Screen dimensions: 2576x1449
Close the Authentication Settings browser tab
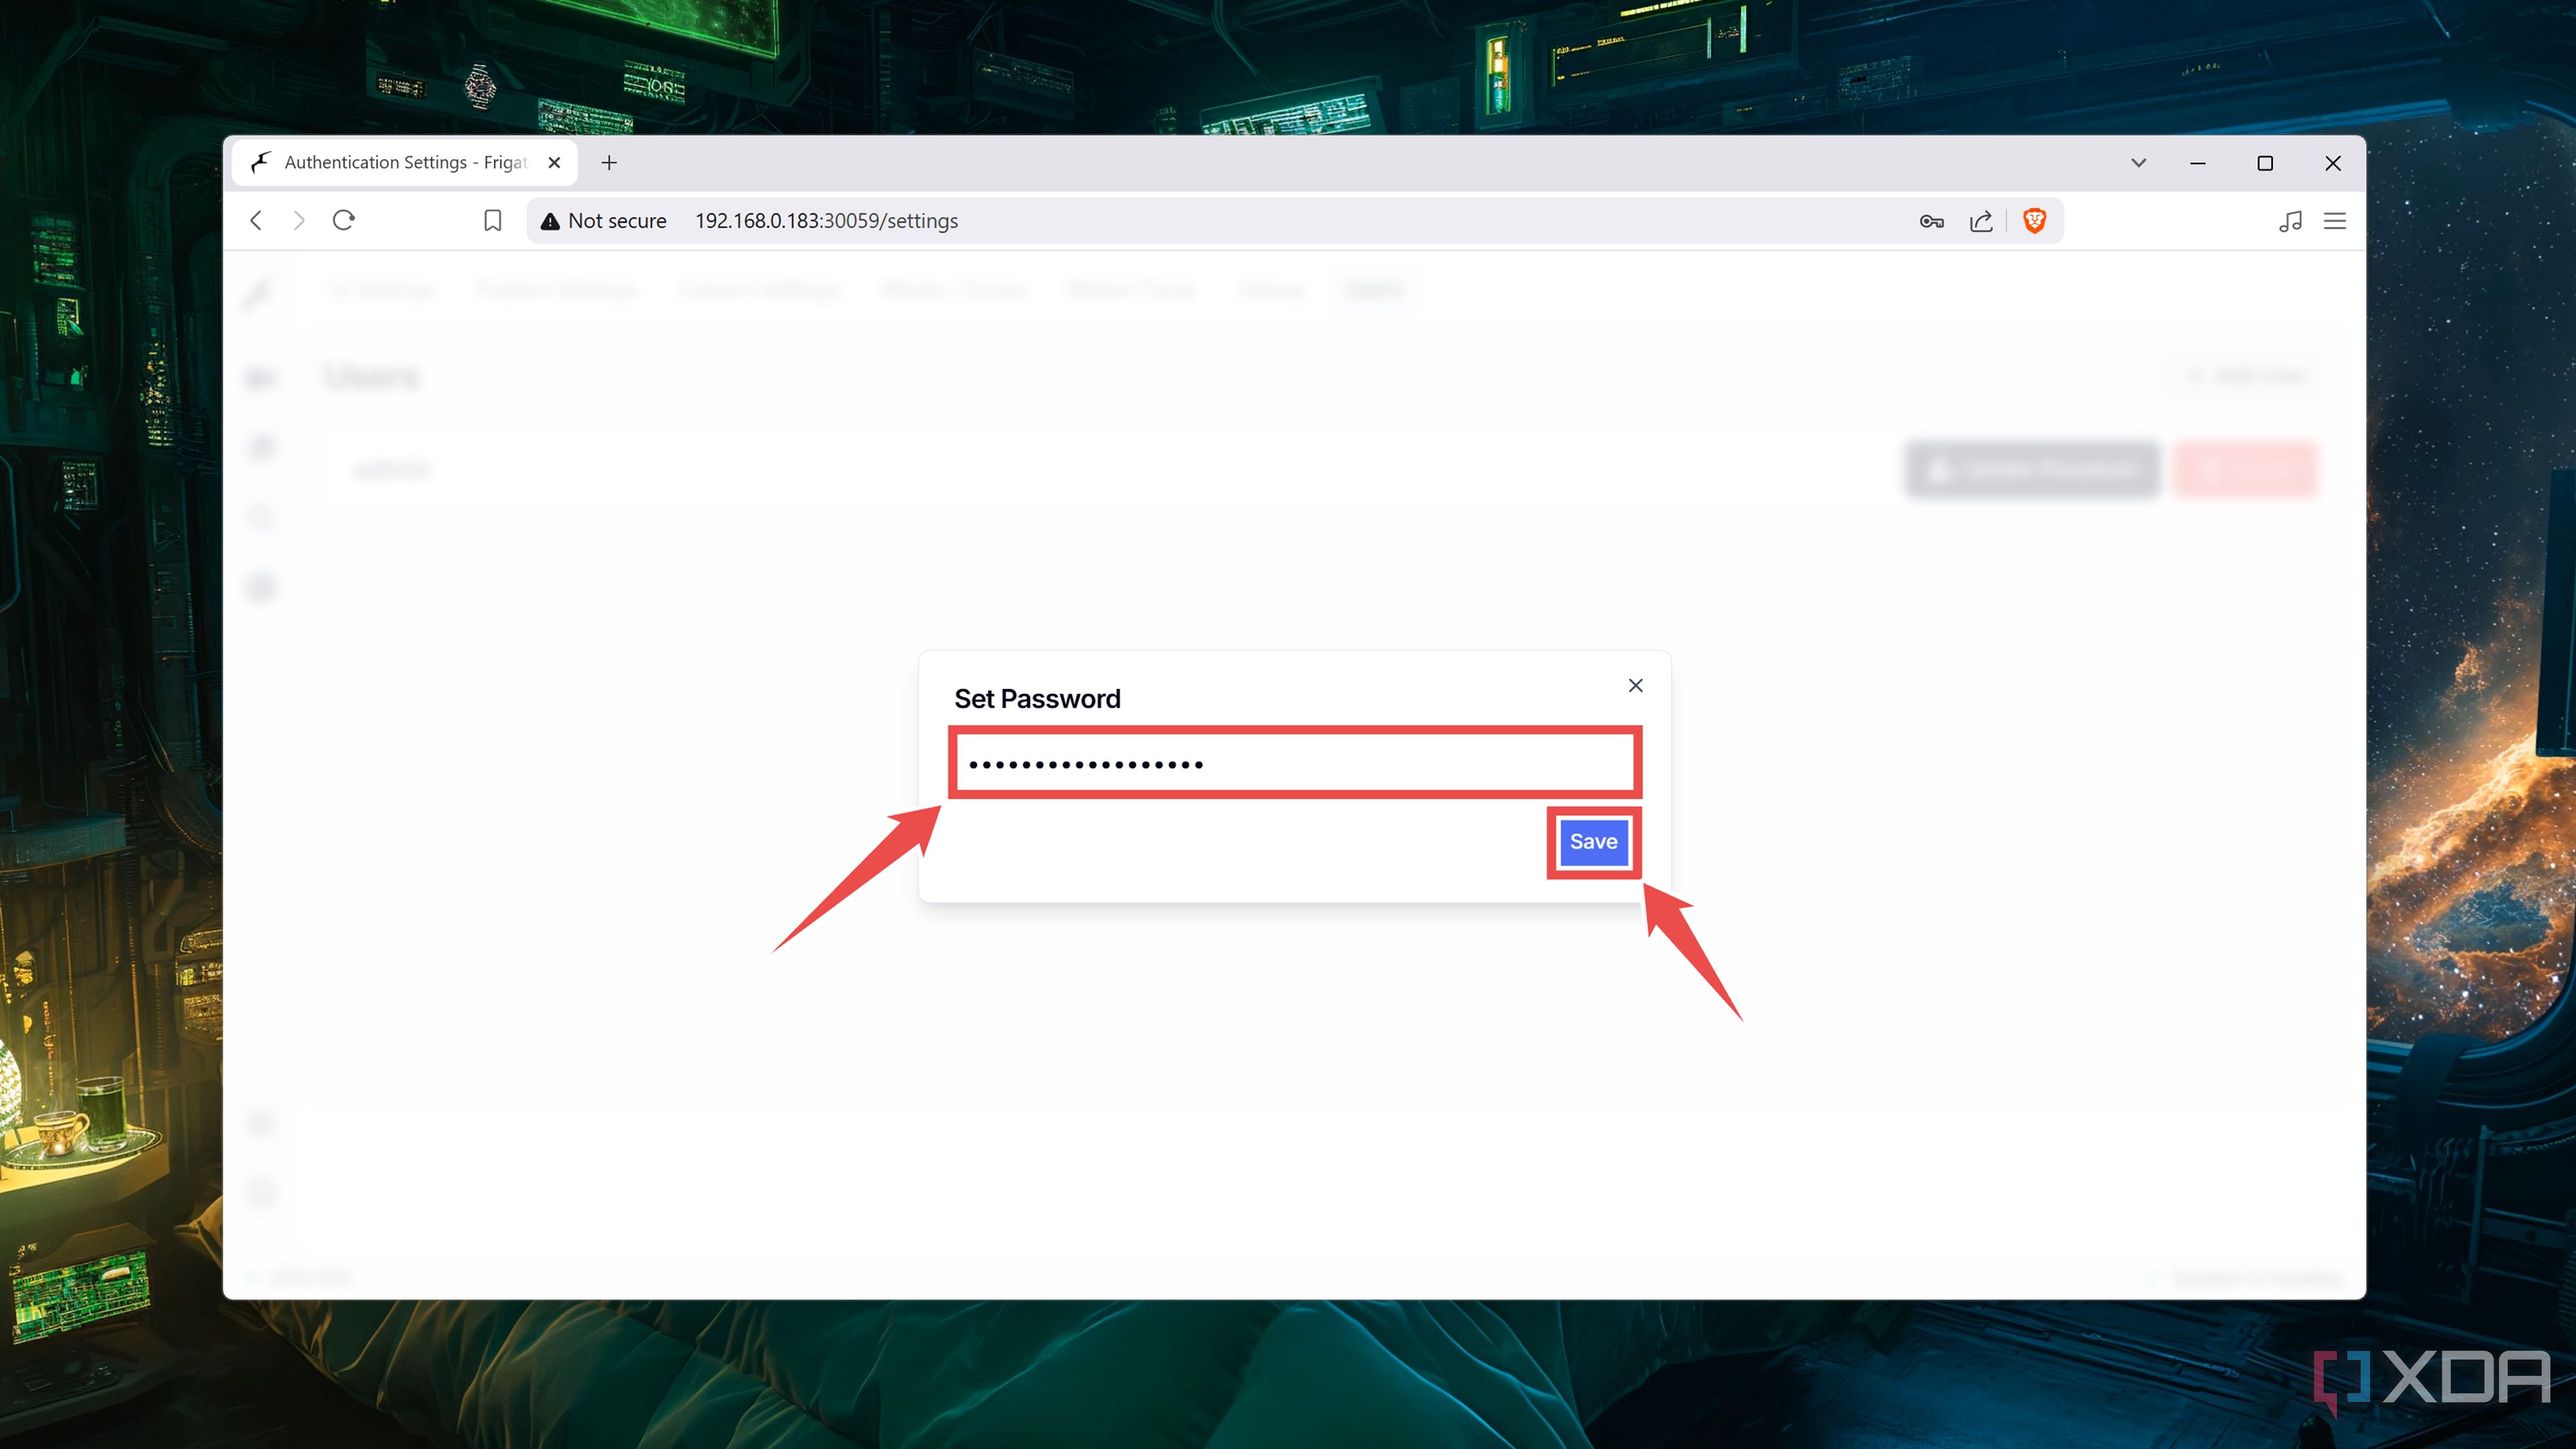(x=555, y=162)
